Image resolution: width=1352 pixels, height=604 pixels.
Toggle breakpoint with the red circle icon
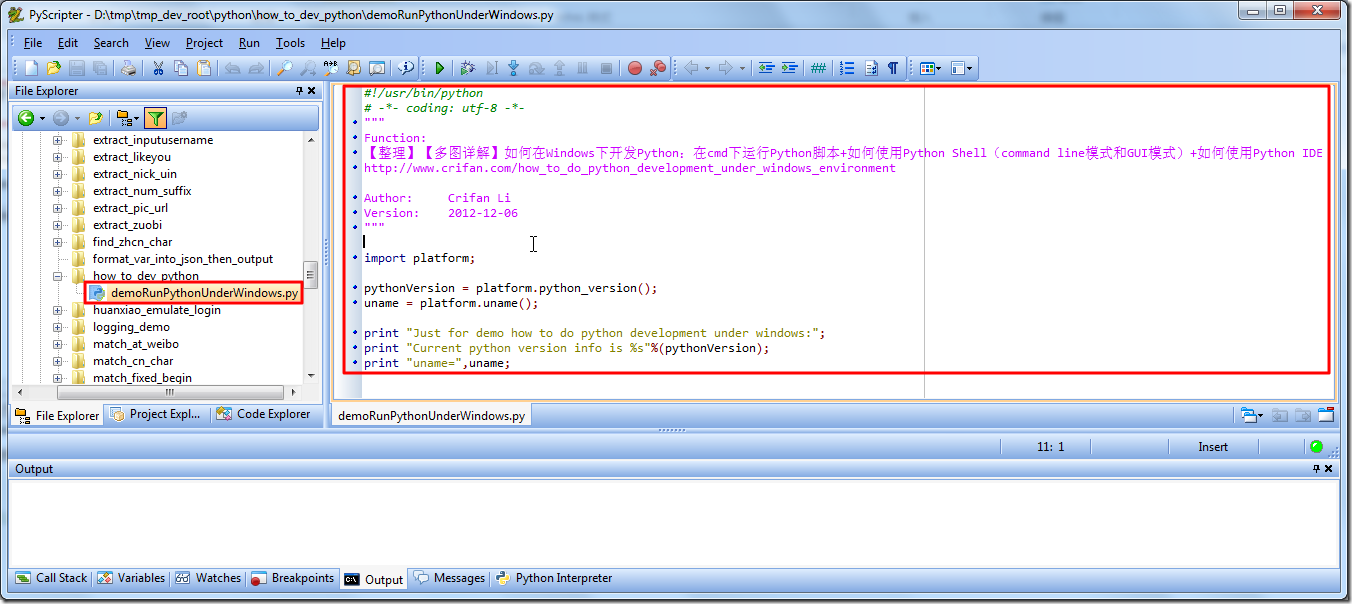pos(635,68)
